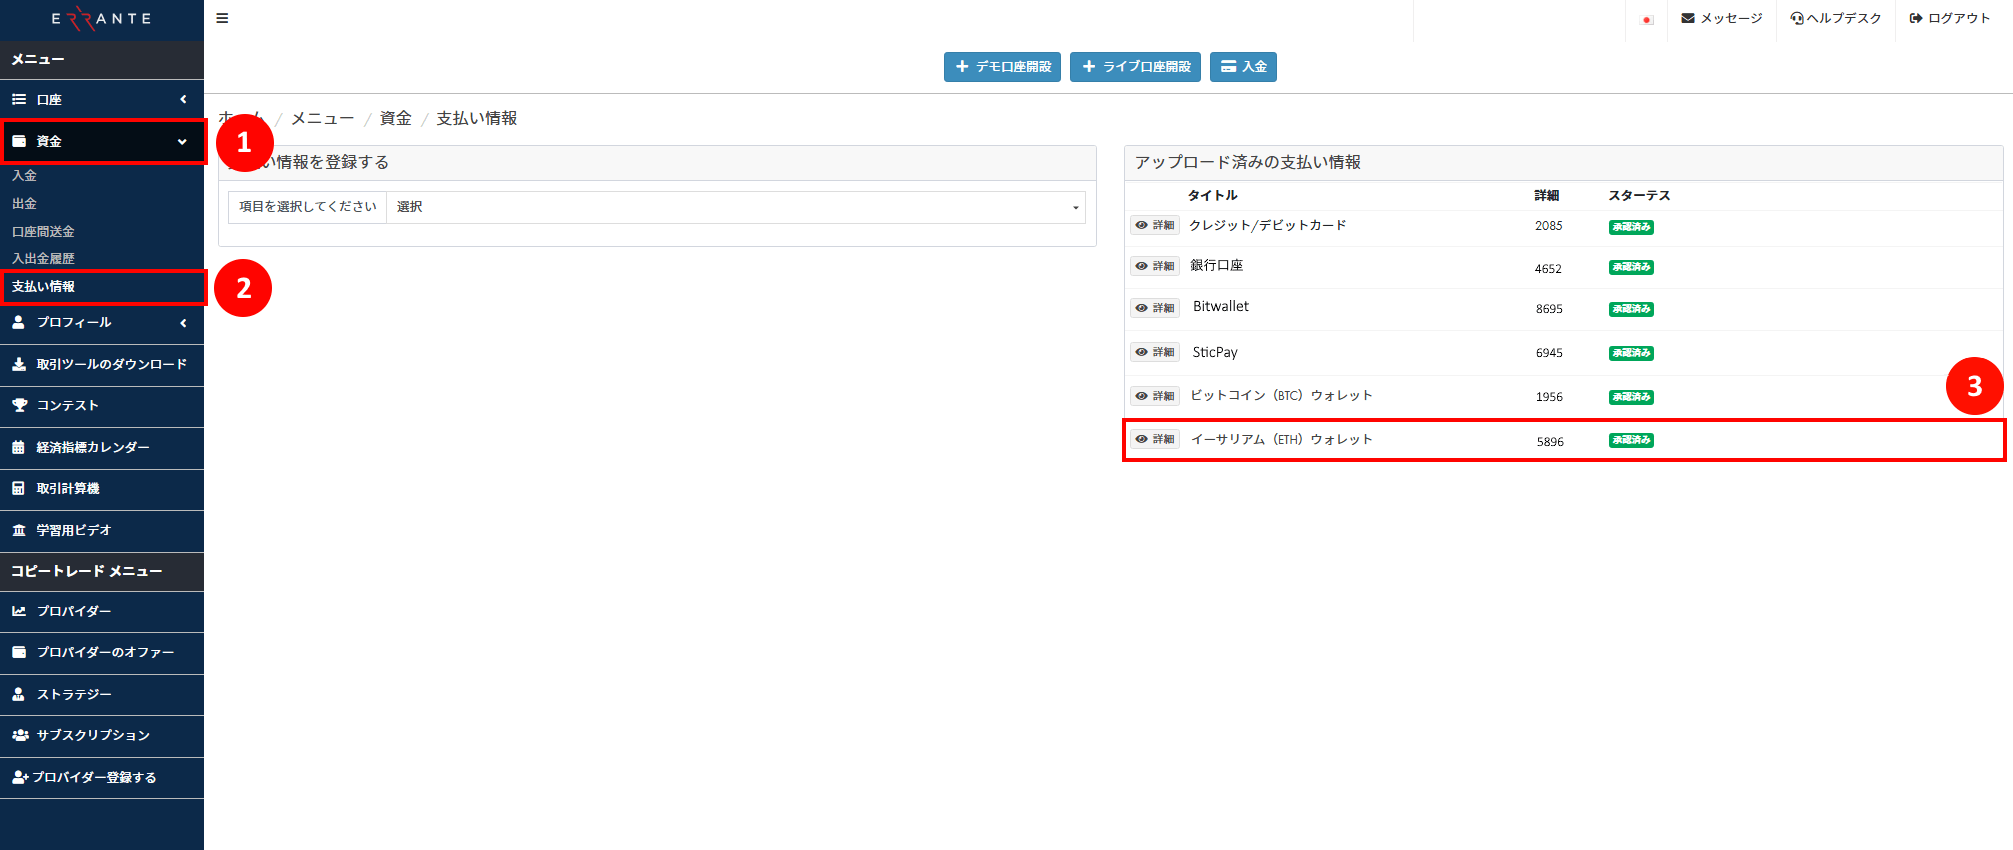Screen dimensions: 2013x850
Task: Select 出金 in the sidebar submenu
Action: [24, 203]
